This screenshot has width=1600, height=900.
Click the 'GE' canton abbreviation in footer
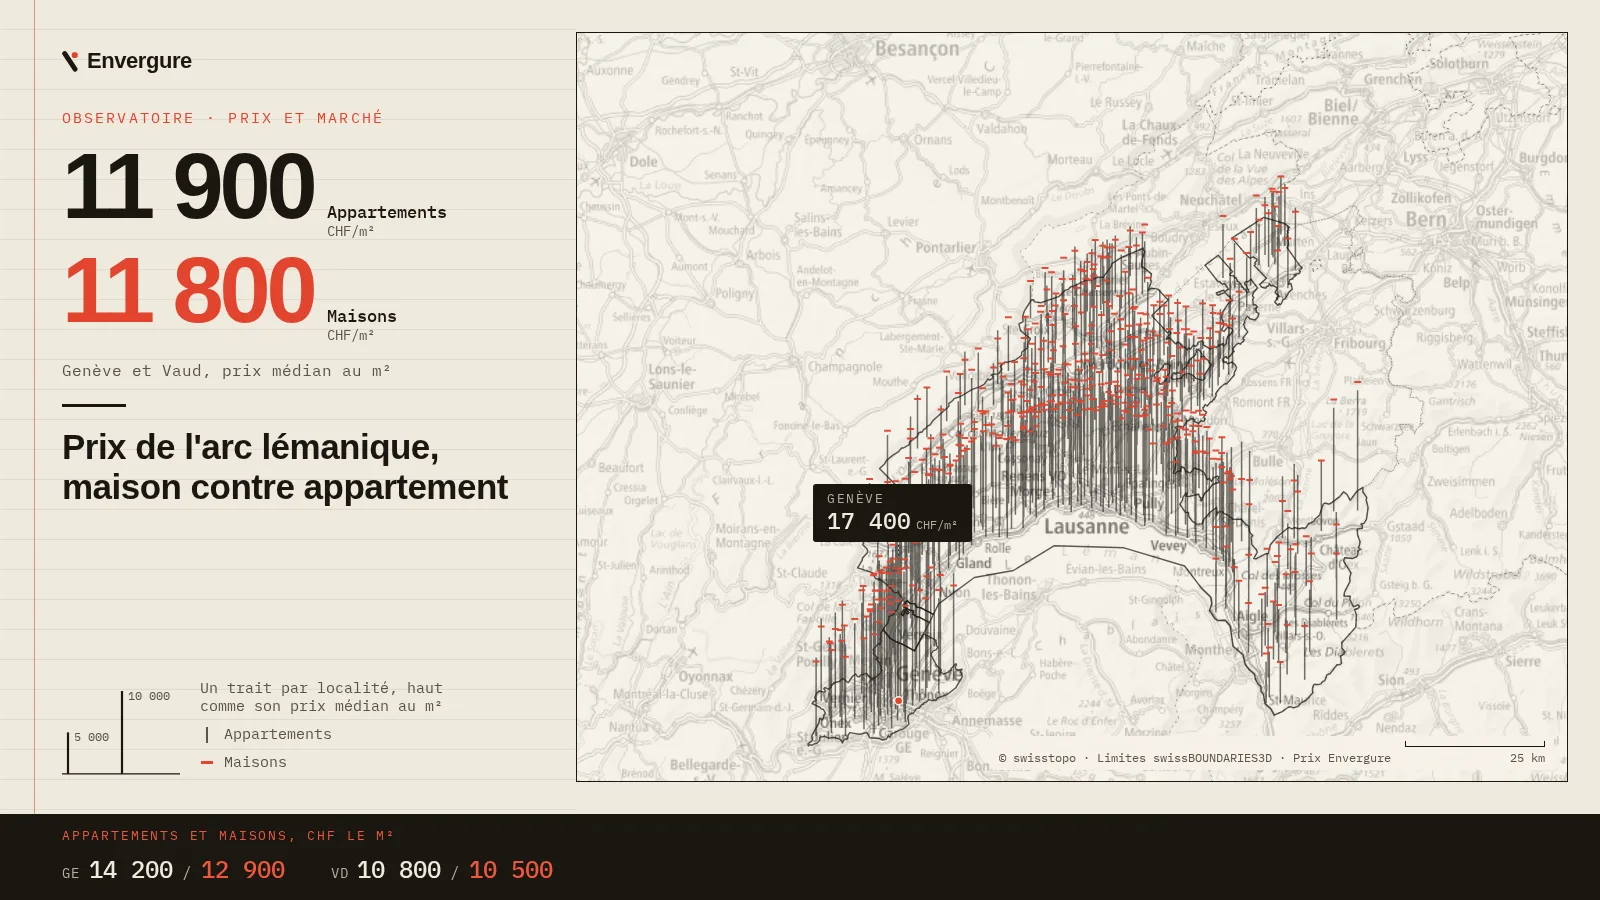coord(70,873)
